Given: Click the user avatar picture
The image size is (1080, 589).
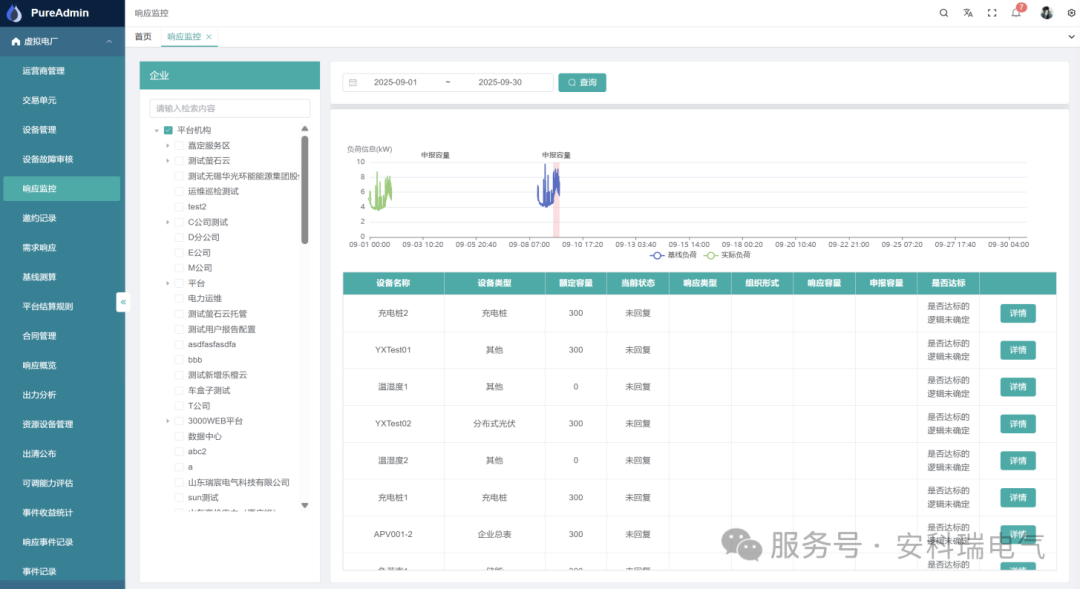Looking at the screenshot, I should (1046, 13).
